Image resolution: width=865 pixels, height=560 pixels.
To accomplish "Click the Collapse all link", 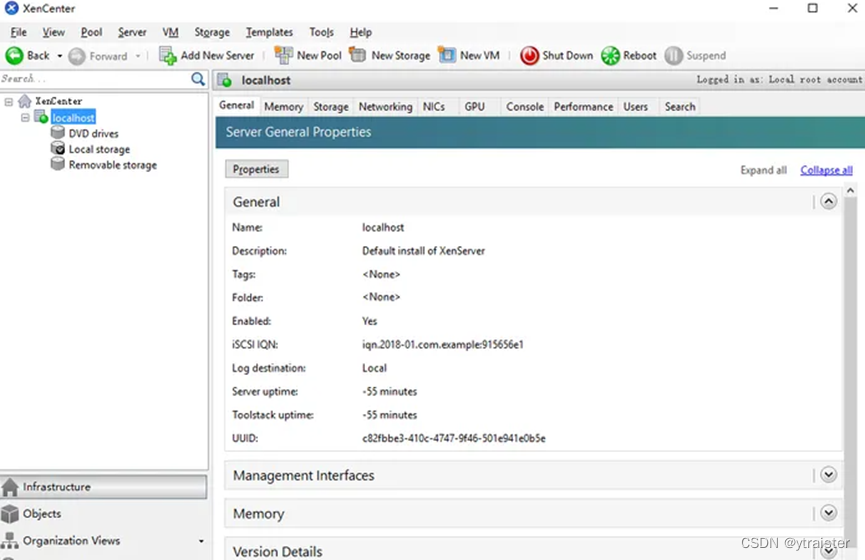I will pyautogui.click(x=826, y=170).
